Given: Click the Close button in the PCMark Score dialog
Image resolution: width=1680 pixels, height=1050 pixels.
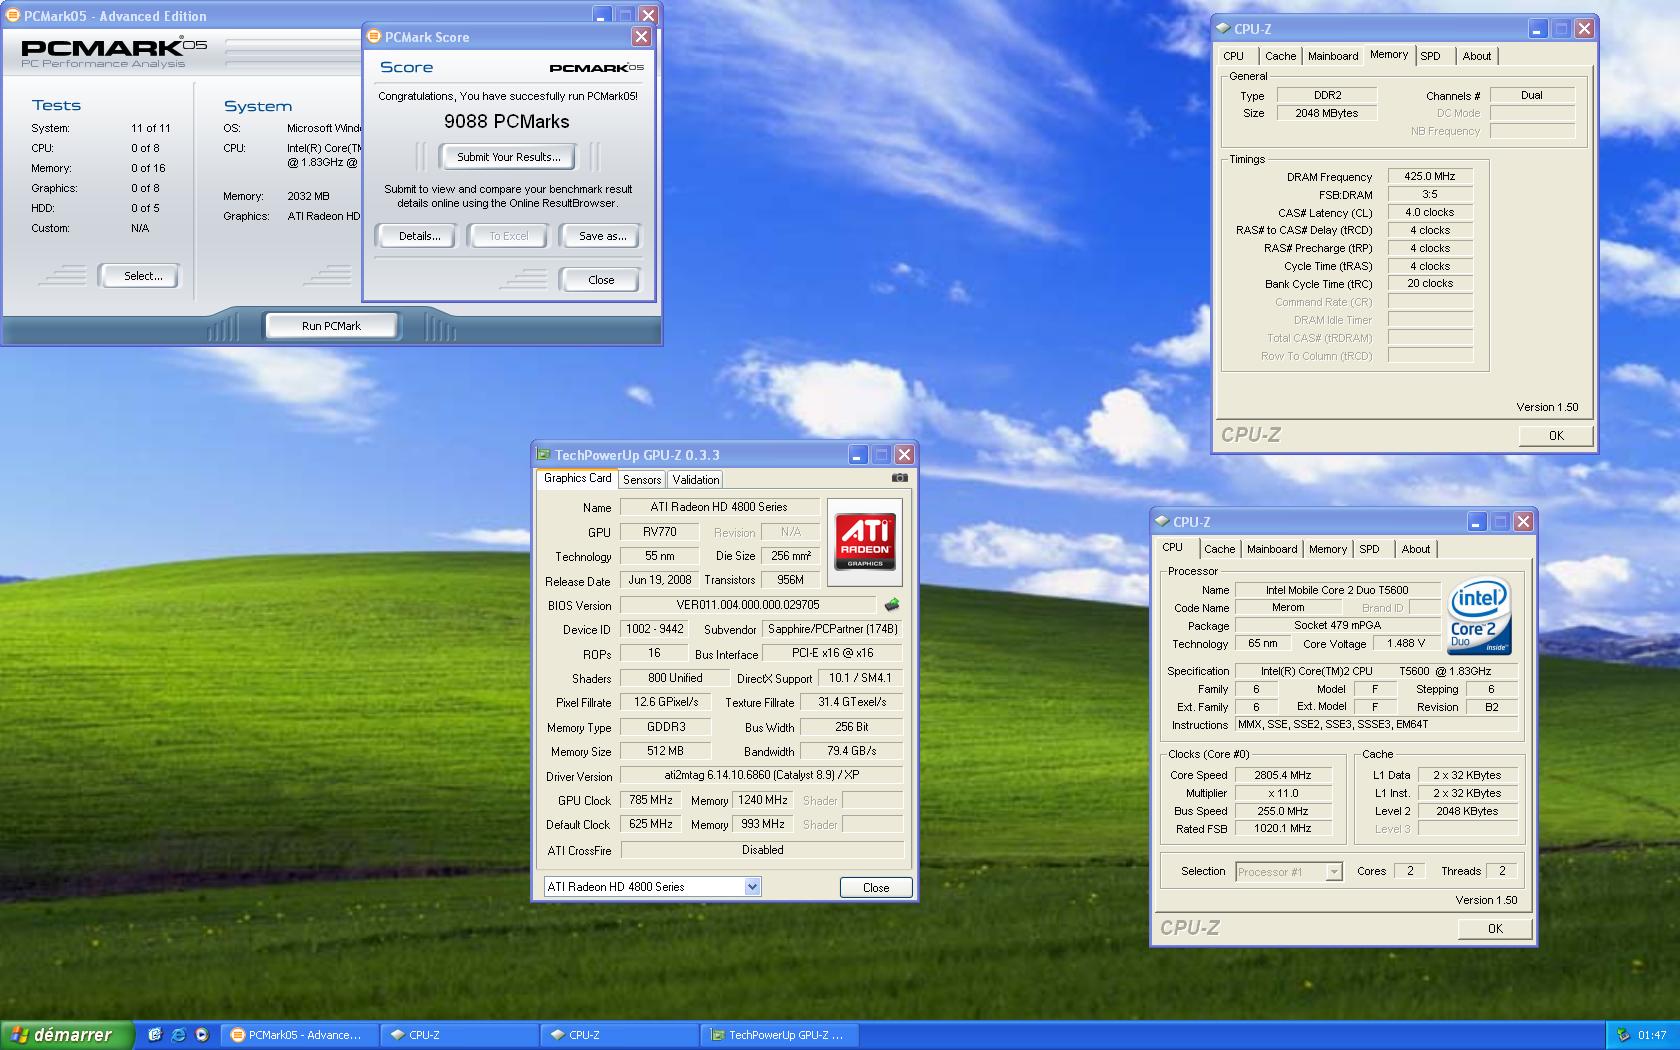Looking at the screenshot, I should click(601, 280).
